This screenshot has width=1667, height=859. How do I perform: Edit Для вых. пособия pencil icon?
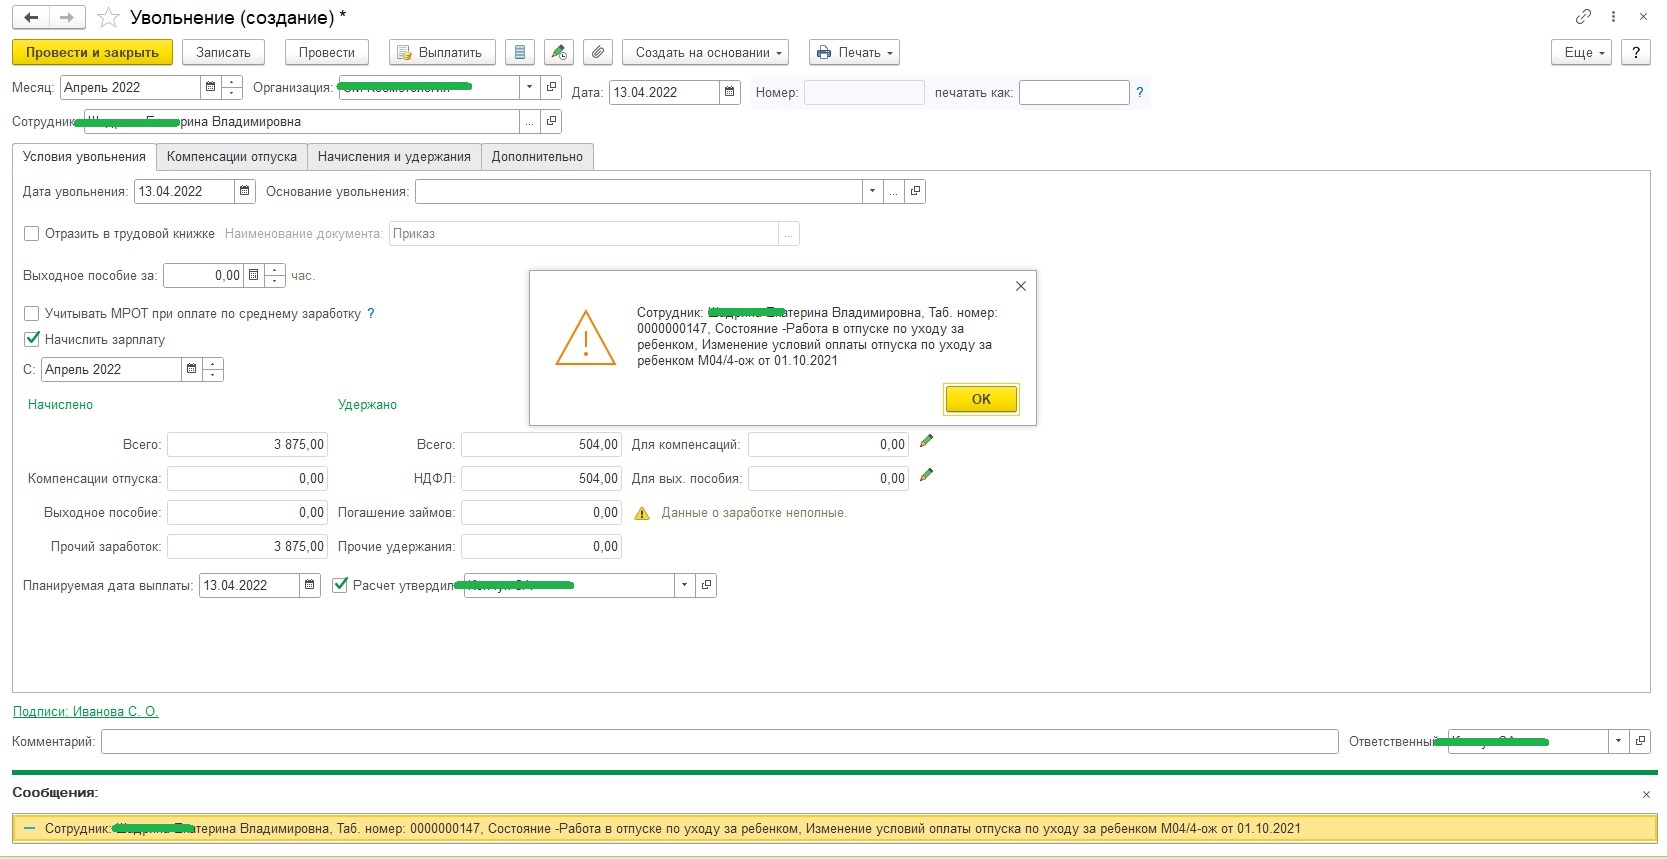(926, 475)
